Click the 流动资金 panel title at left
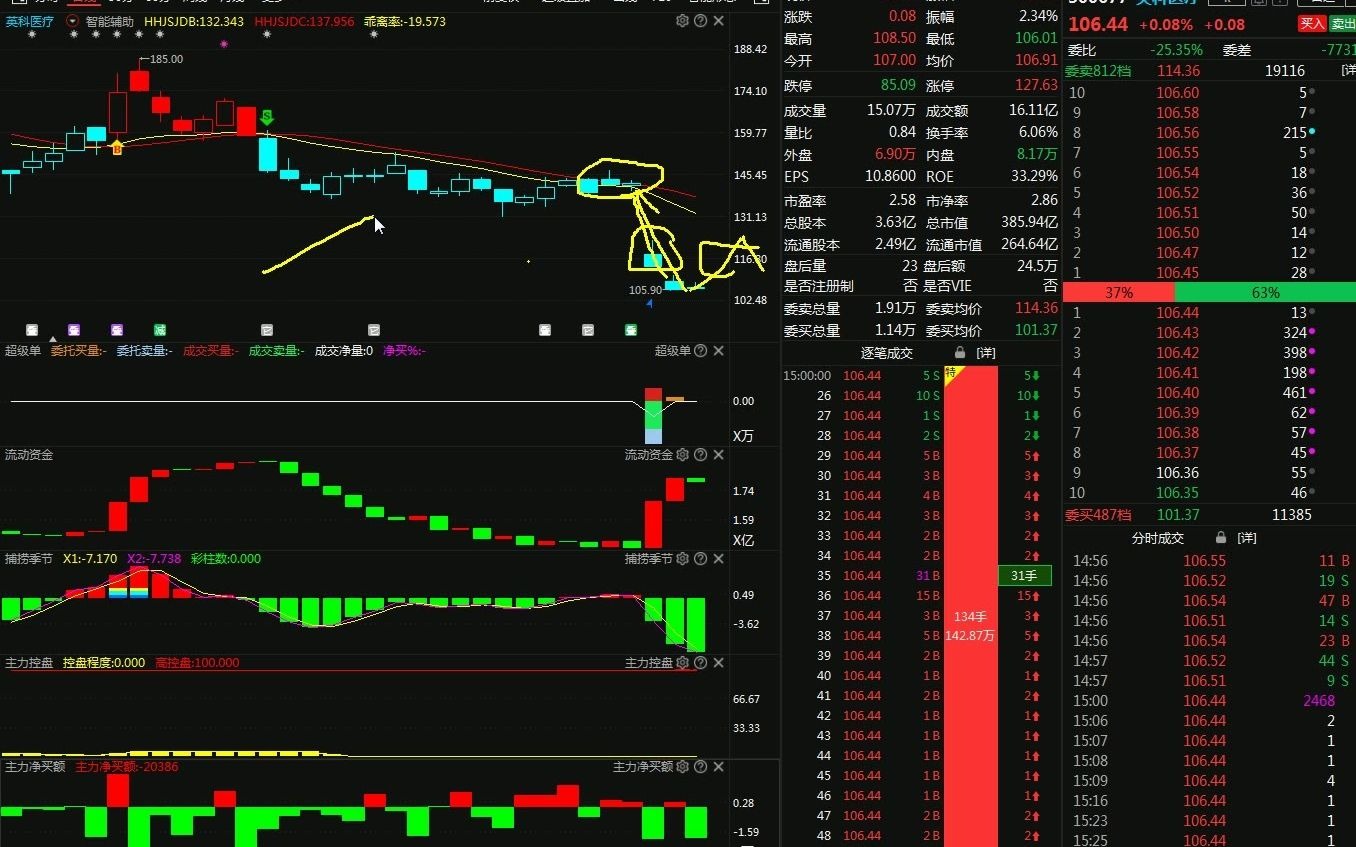1356x847 pixels. coord(29,455)
